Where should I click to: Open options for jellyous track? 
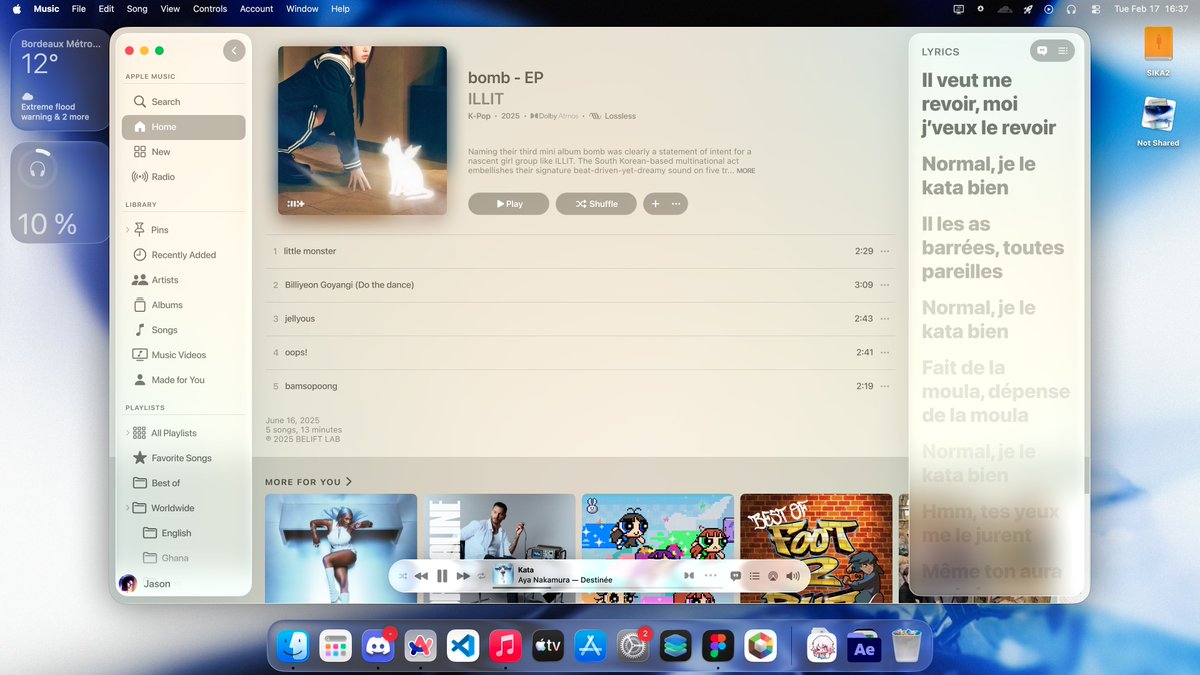pyautogui.click(x=884, y=319)
